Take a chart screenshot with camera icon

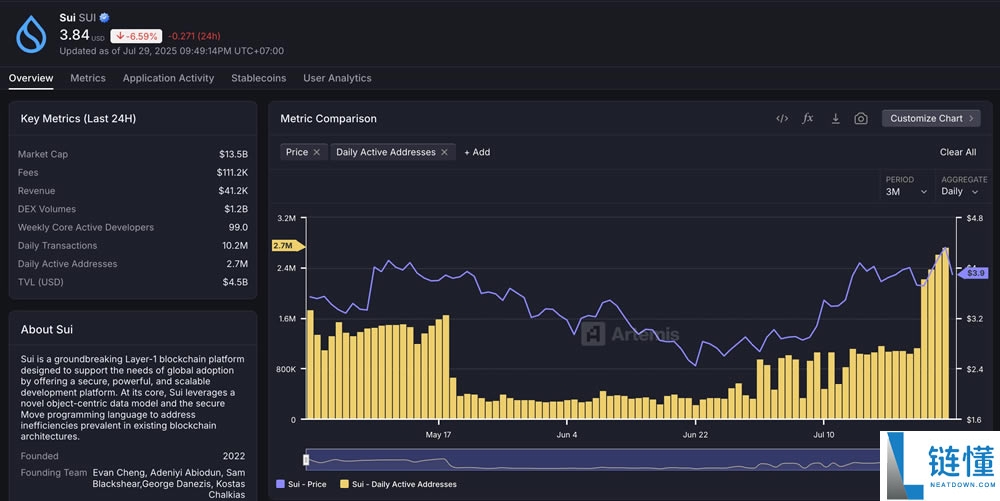coord(861,119)
